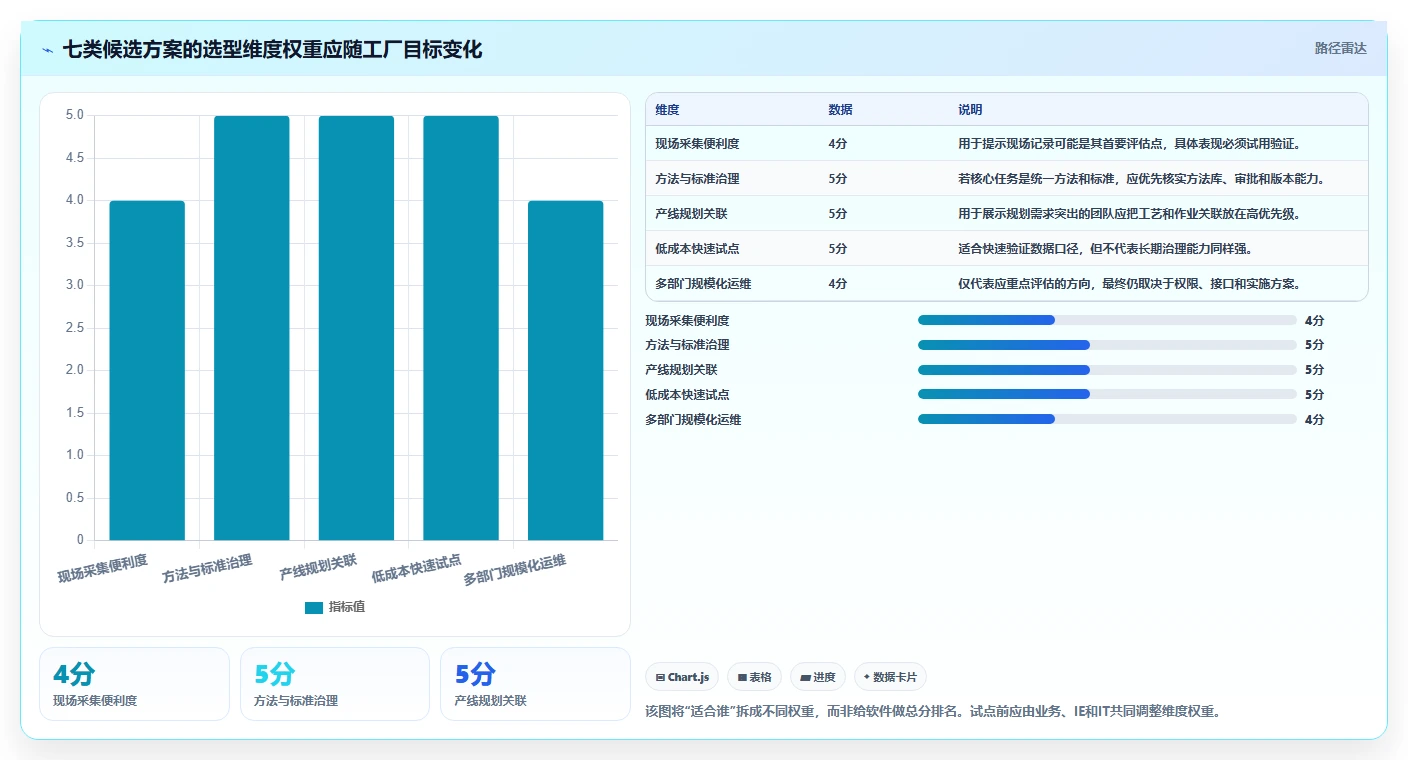Click the 现场采集便利度 progress bar
Screen dimensions: 1408x760
(1107, 320)
